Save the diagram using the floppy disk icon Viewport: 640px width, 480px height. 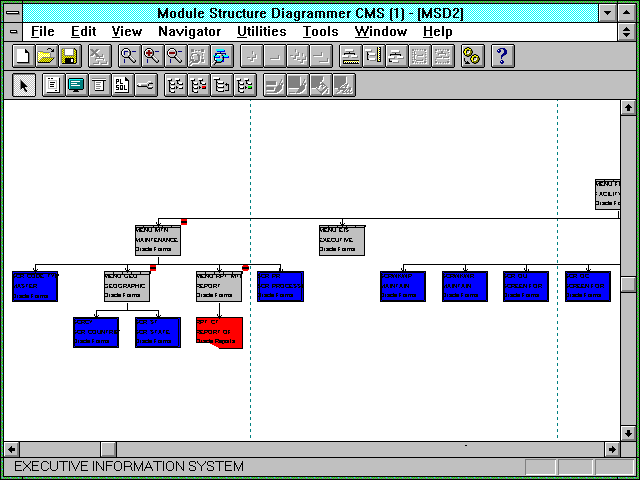click(69, 56)
